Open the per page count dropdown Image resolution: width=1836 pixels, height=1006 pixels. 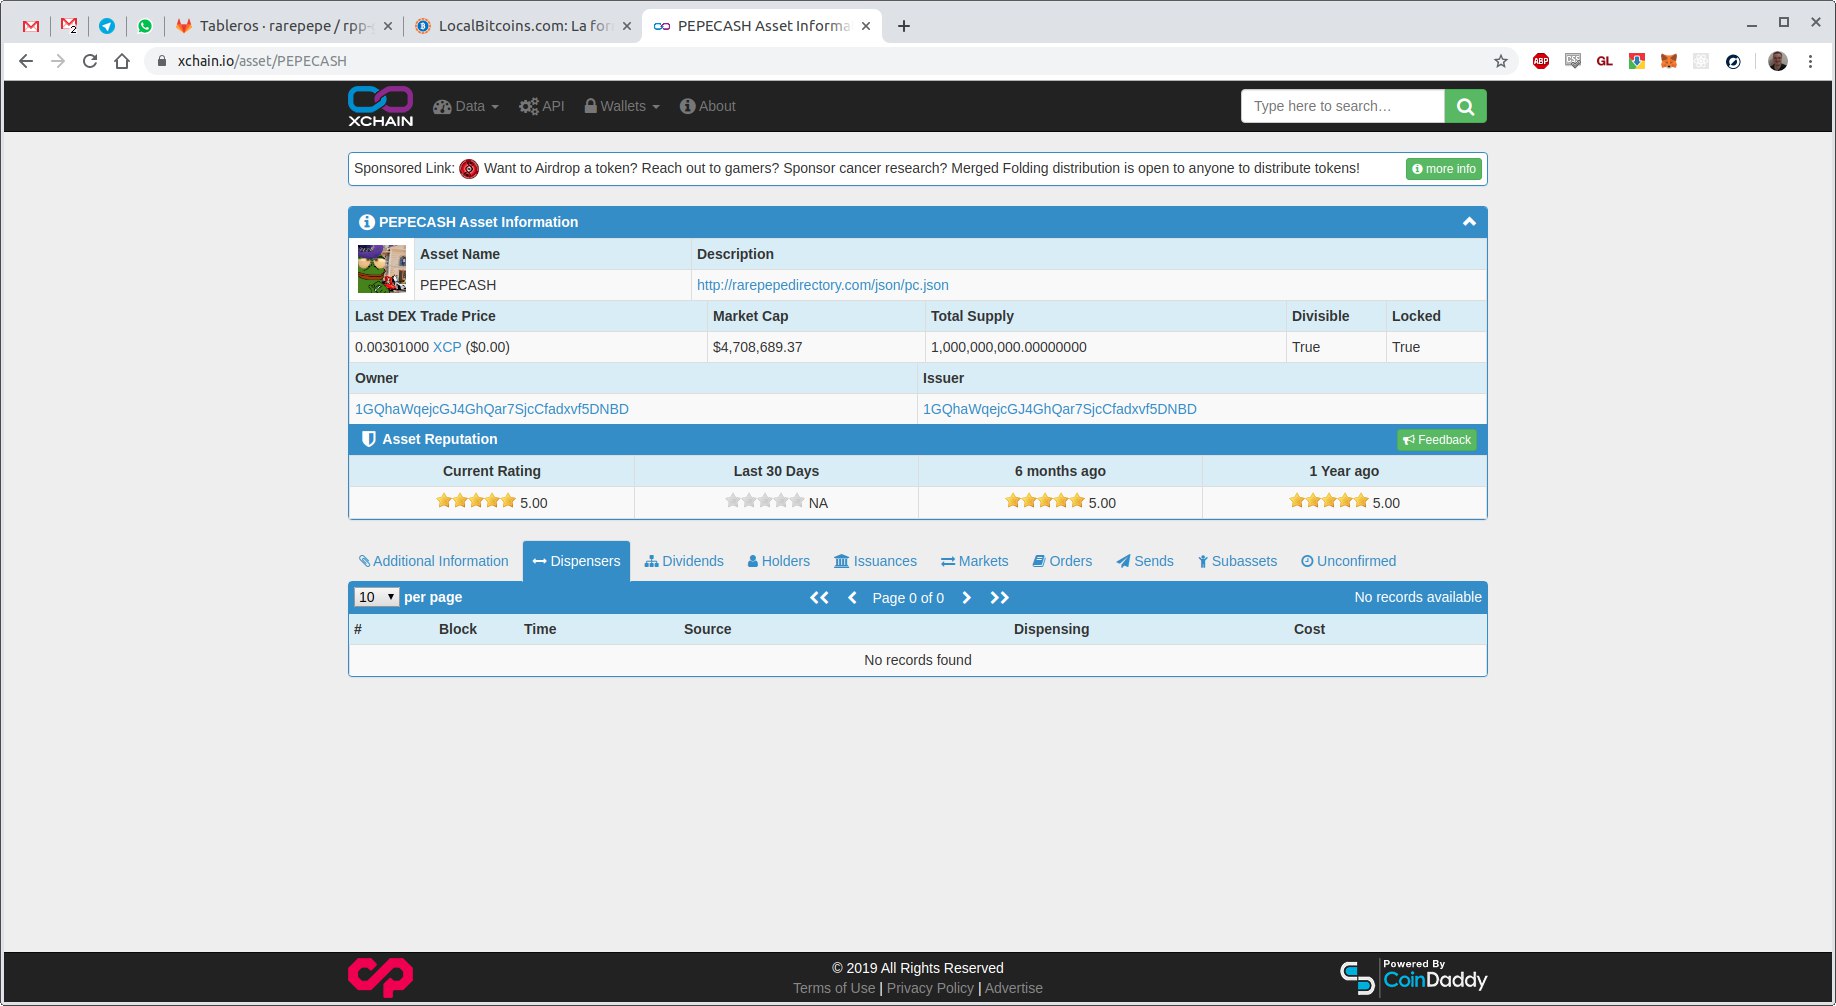(377, 597)
